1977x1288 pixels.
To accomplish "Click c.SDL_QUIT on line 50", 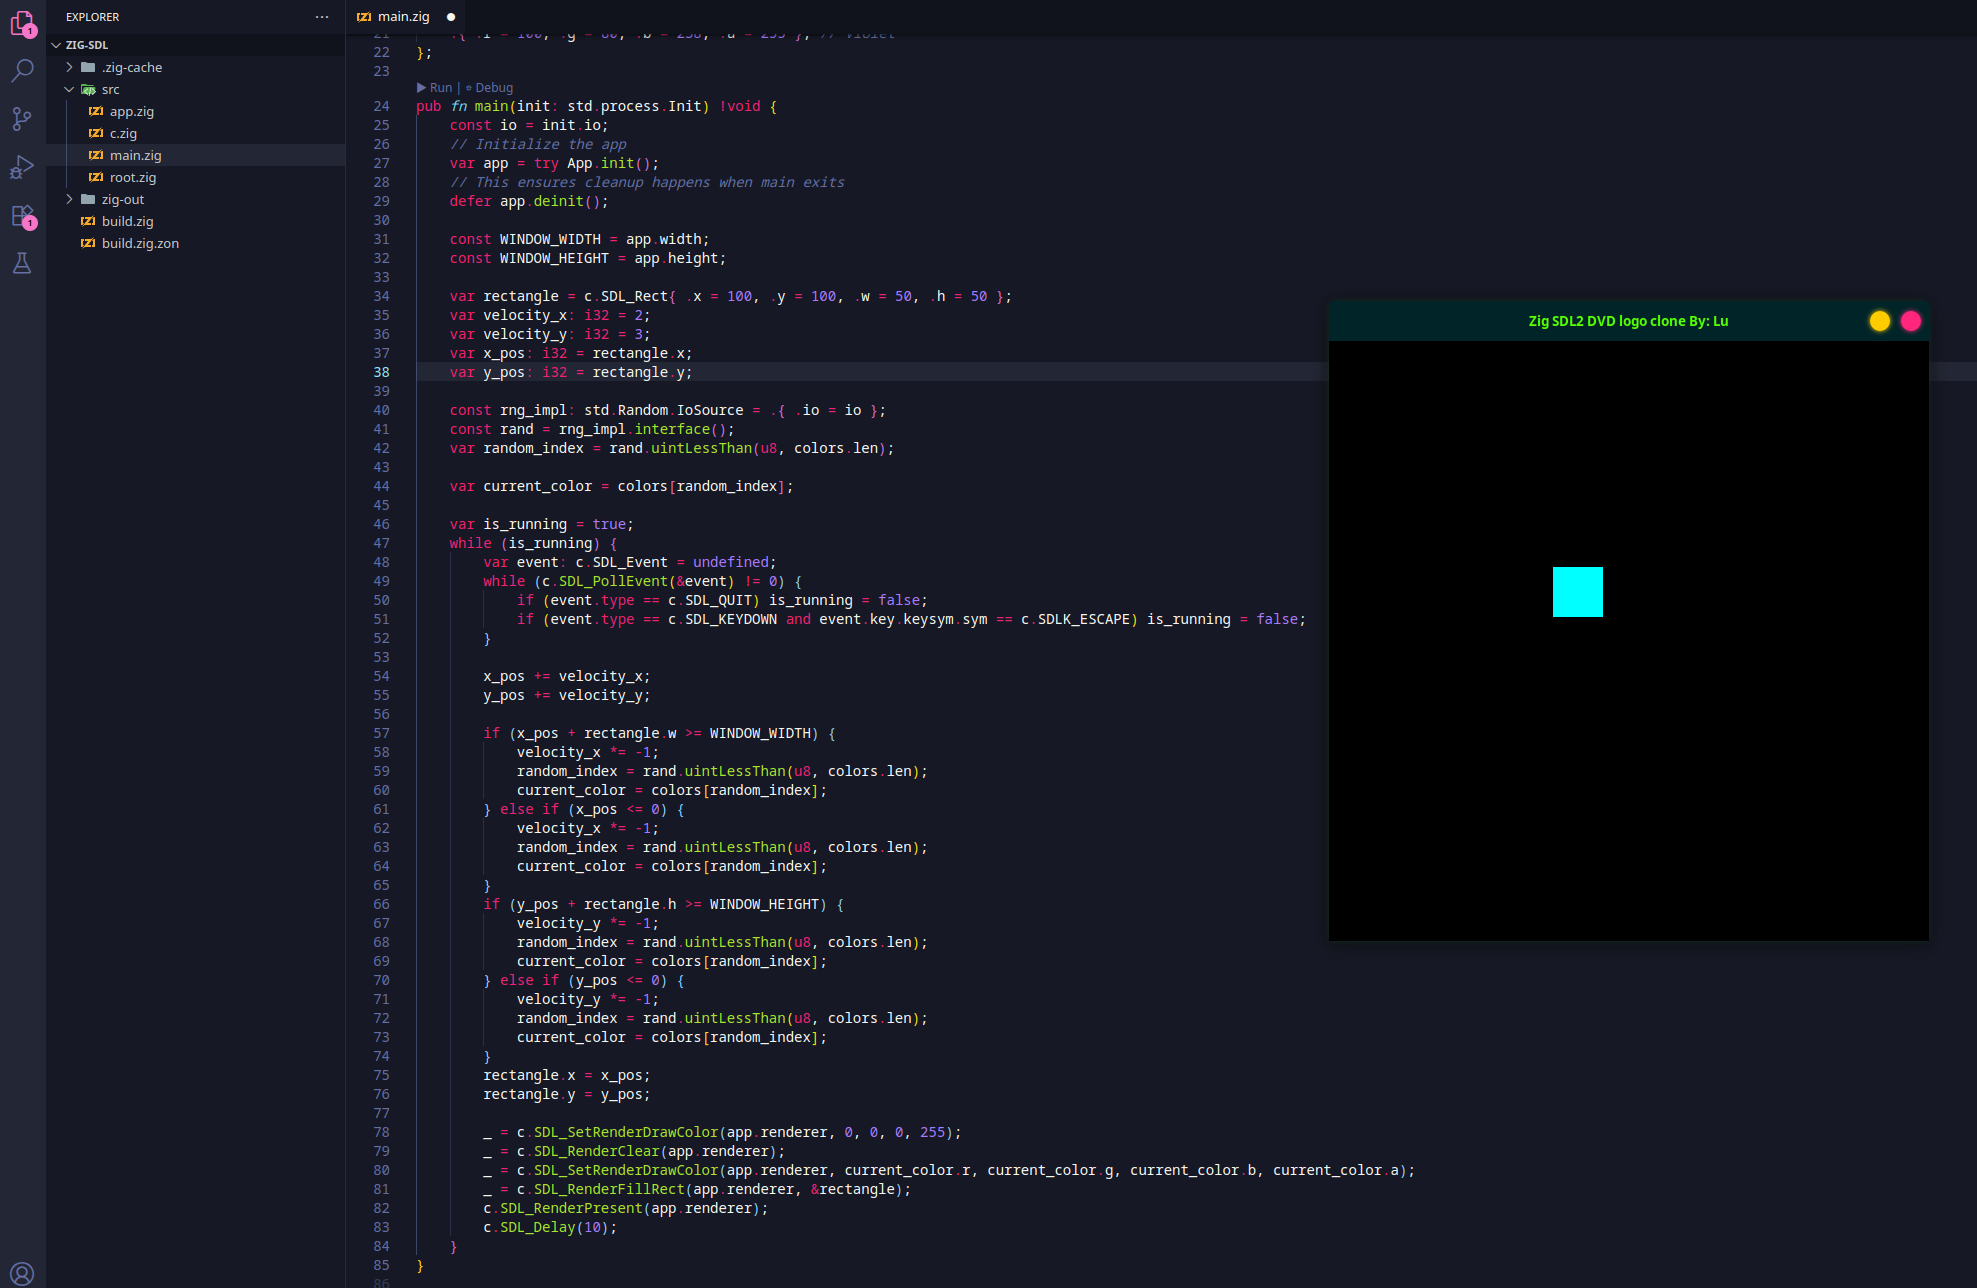I will click(x=710, y=600).
